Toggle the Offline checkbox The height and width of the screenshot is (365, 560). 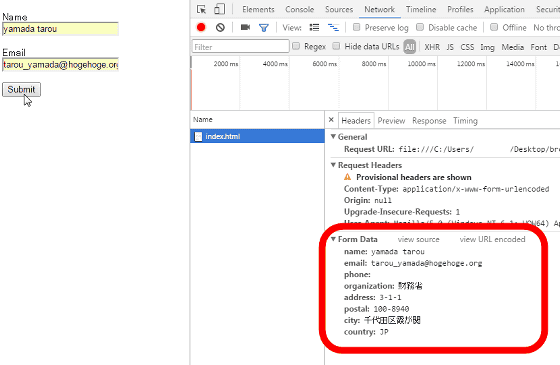494,27
